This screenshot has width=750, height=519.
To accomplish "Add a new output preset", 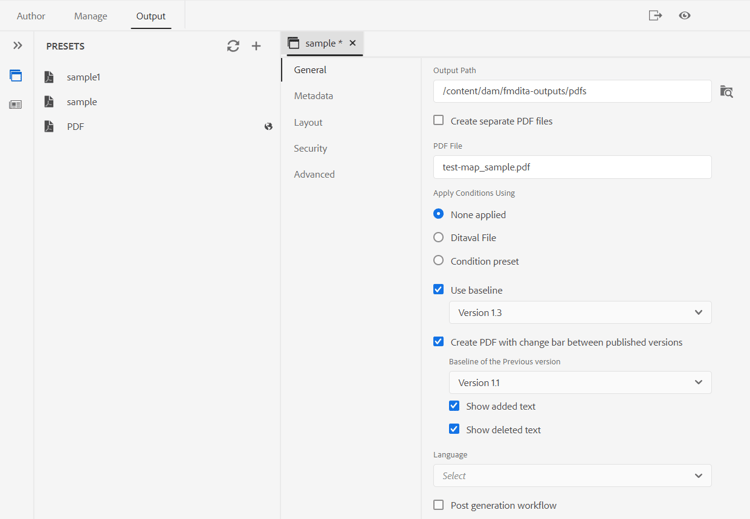I will pos(256,46).
